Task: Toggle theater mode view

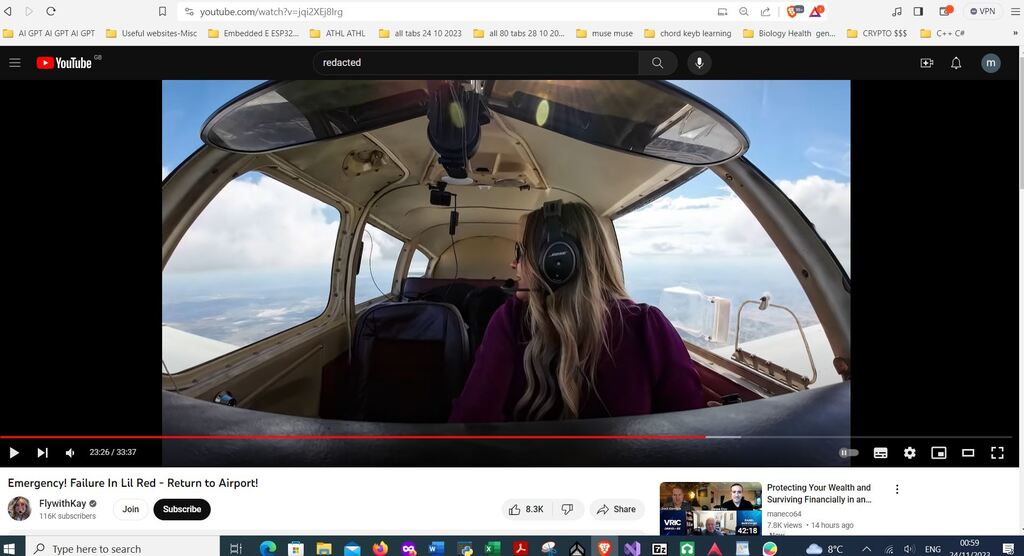Action: (967, 453)
